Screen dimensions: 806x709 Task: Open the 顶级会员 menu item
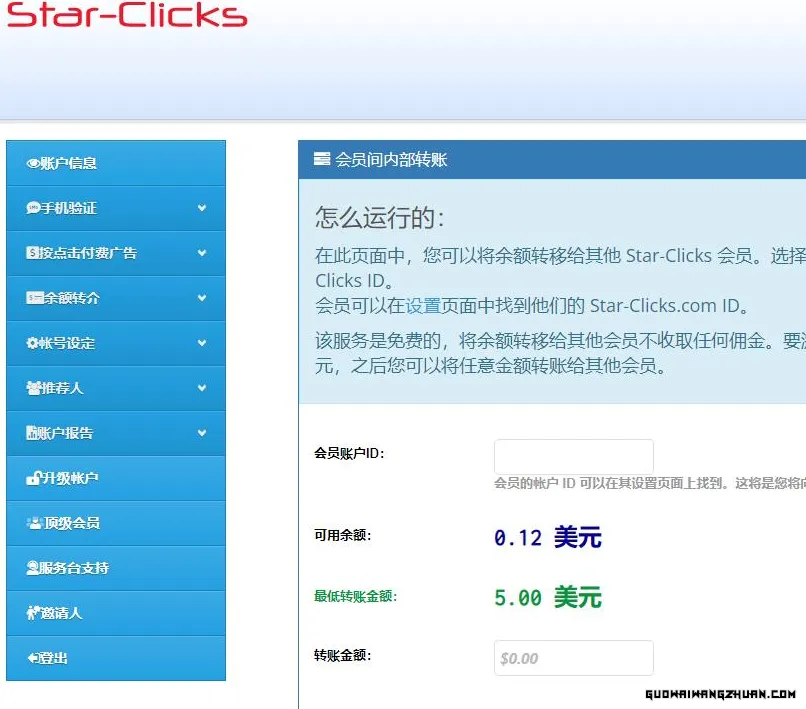point(116,523)
